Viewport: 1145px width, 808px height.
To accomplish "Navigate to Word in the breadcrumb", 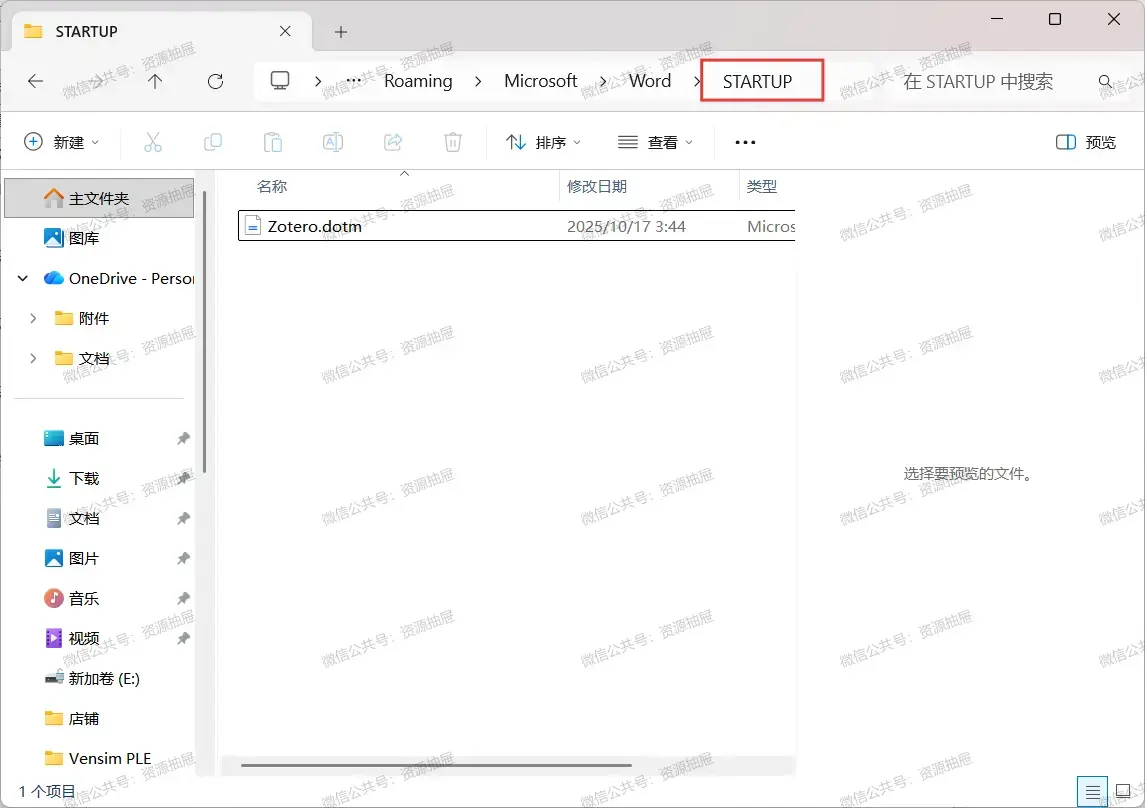I will 650,81.
